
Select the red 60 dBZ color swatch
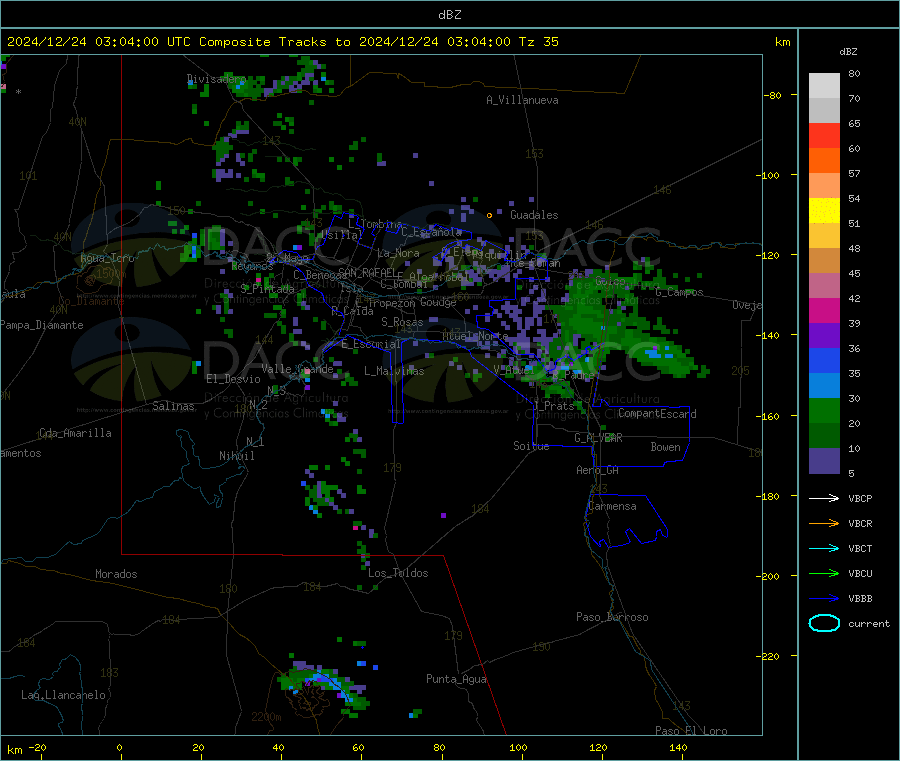coord(824,136)
